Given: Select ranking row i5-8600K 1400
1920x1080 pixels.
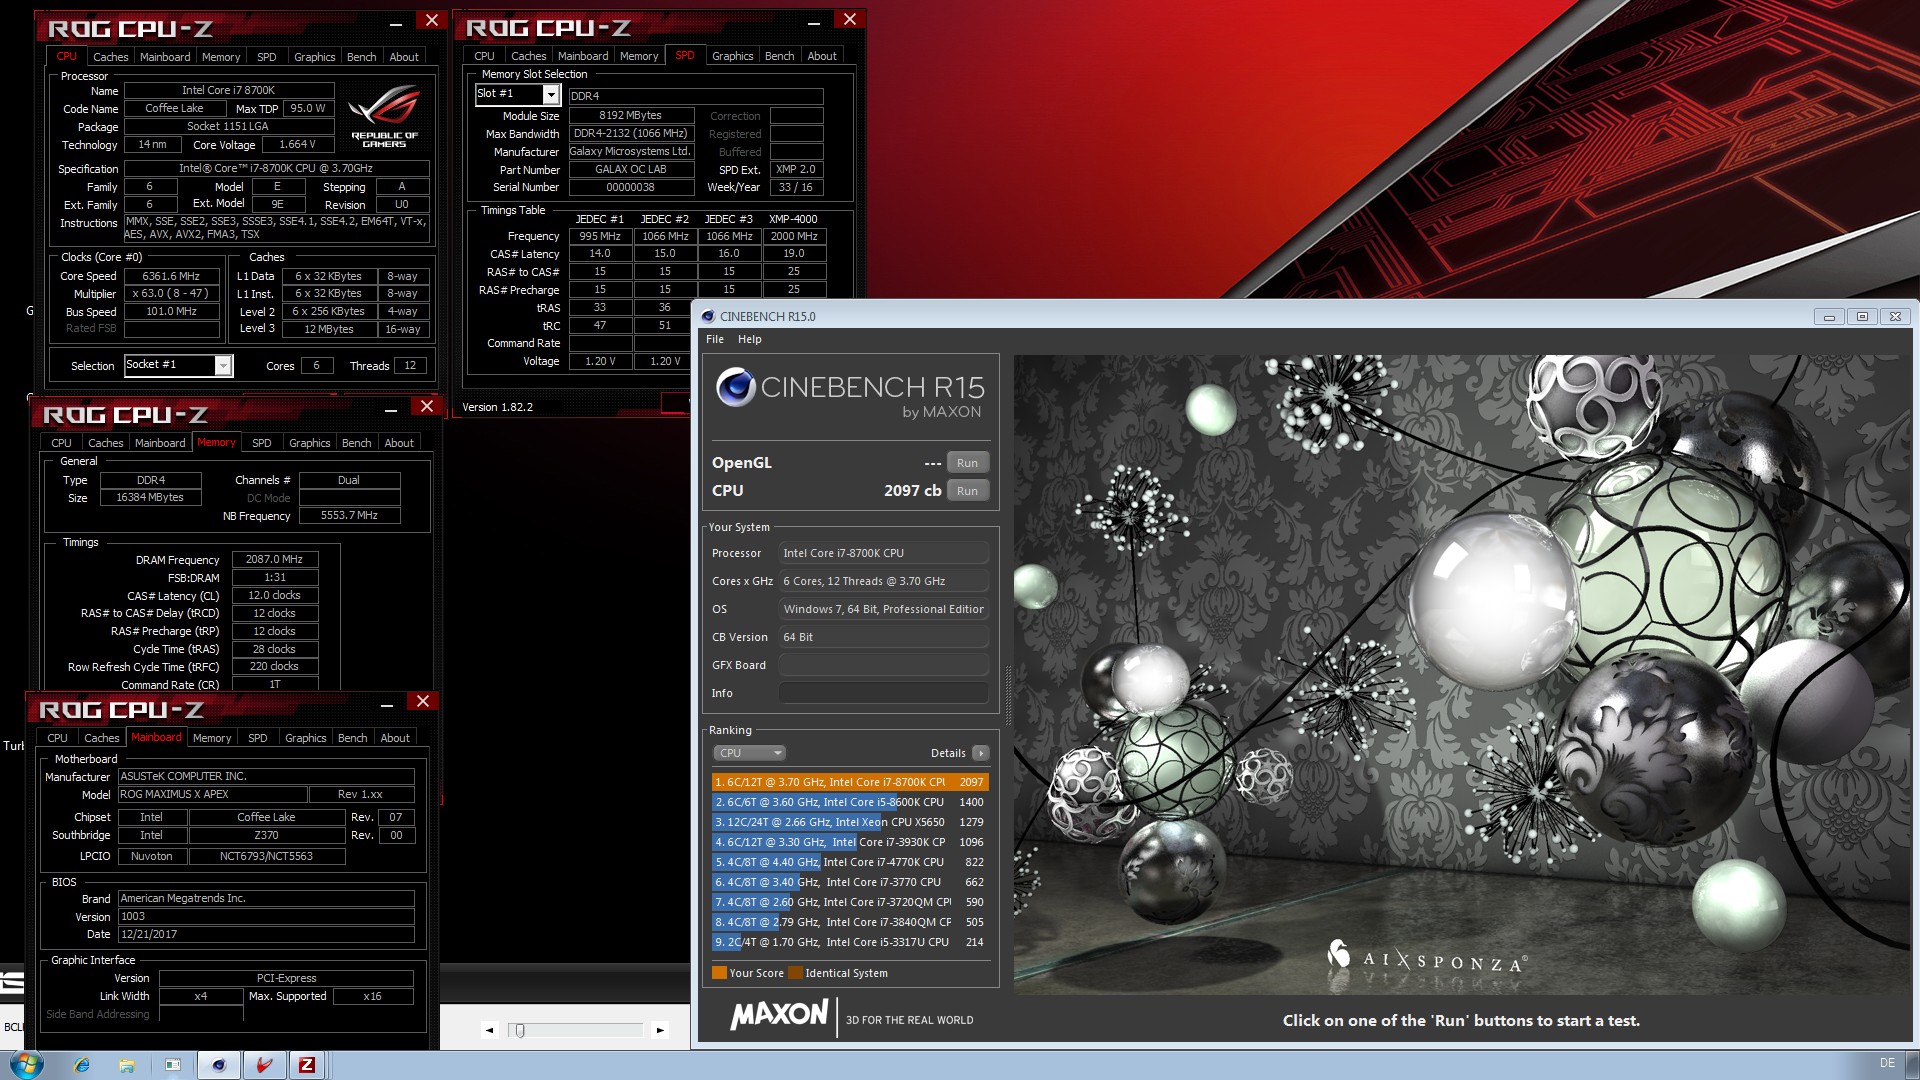Looking at the screenshot, I should tap(850, 802).
